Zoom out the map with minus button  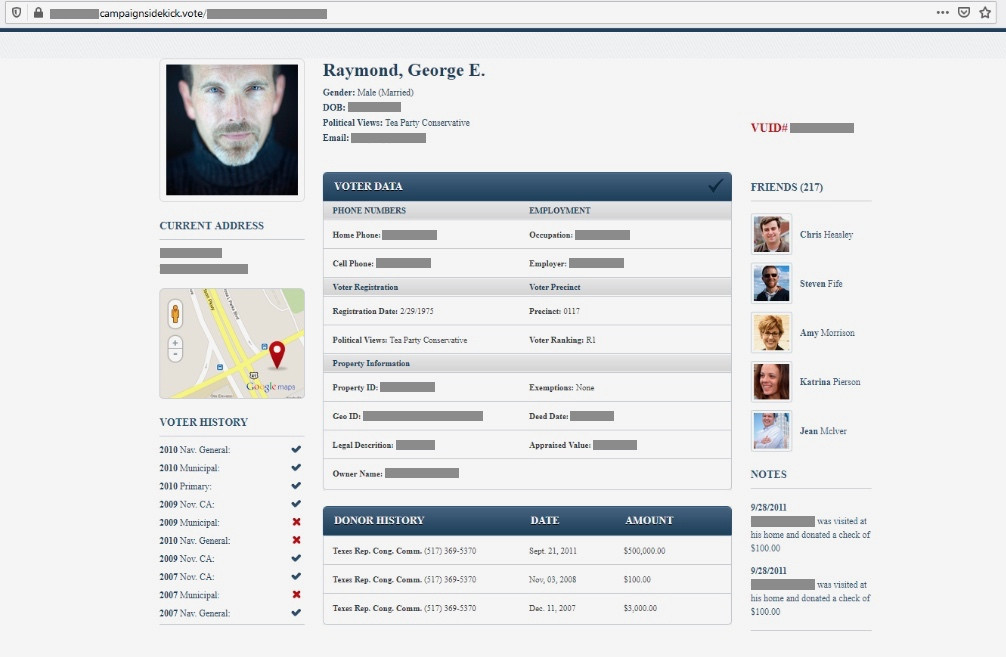tap(175, 355)
